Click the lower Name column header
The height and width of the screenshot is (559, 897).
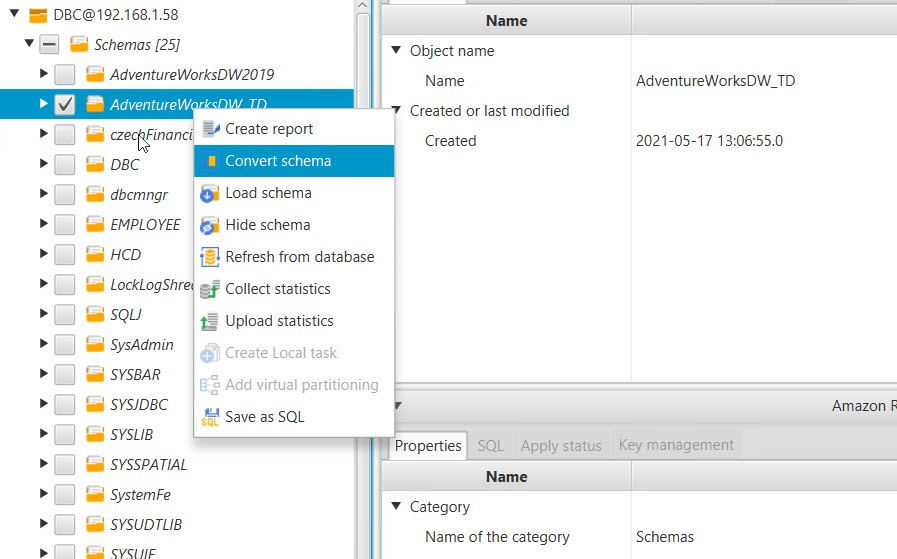[x=506, y=477]
